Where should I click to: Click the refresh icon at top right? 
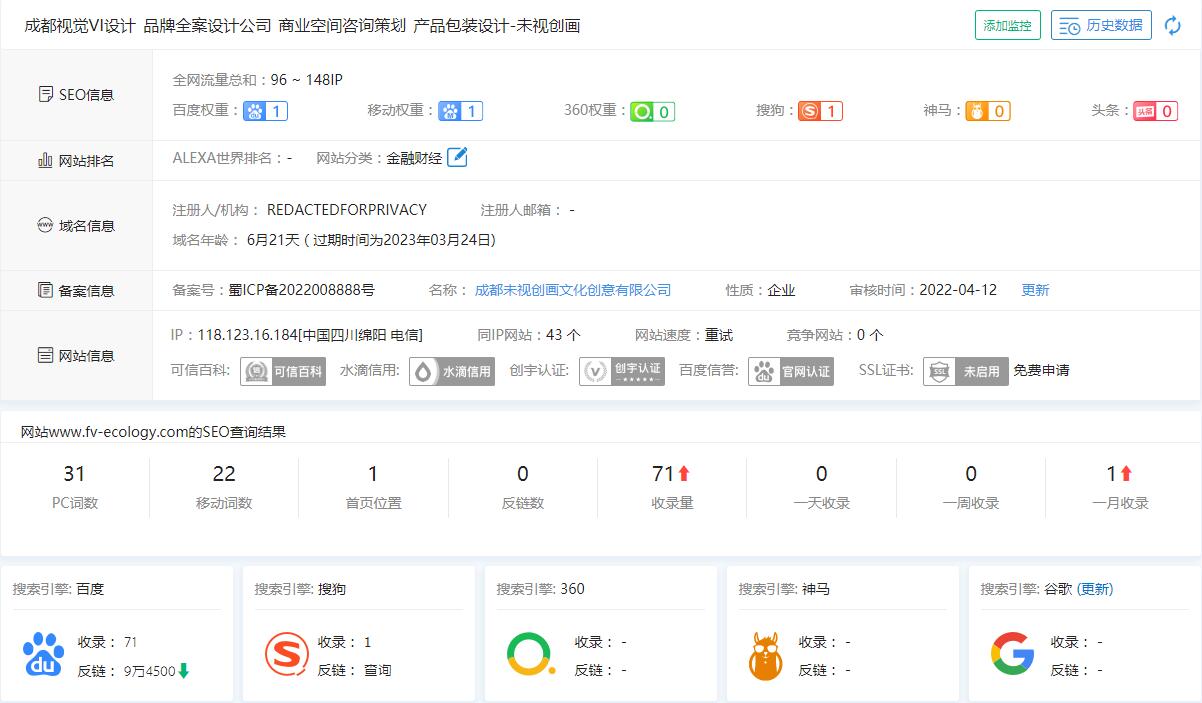[x=1173, y=26]
